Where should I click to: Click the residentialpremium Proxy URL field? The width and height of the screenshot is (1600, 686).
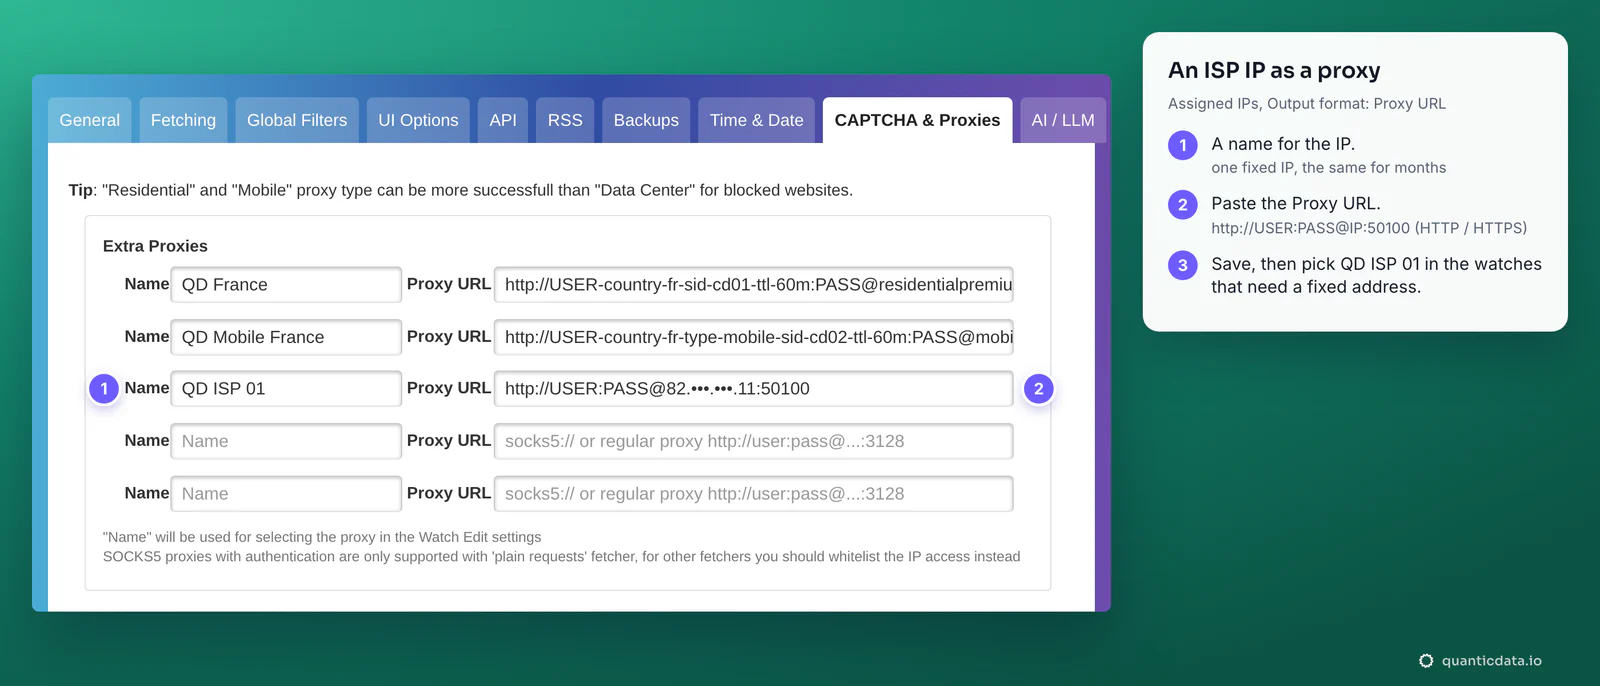pyautogui.click(x=754, y=284)
